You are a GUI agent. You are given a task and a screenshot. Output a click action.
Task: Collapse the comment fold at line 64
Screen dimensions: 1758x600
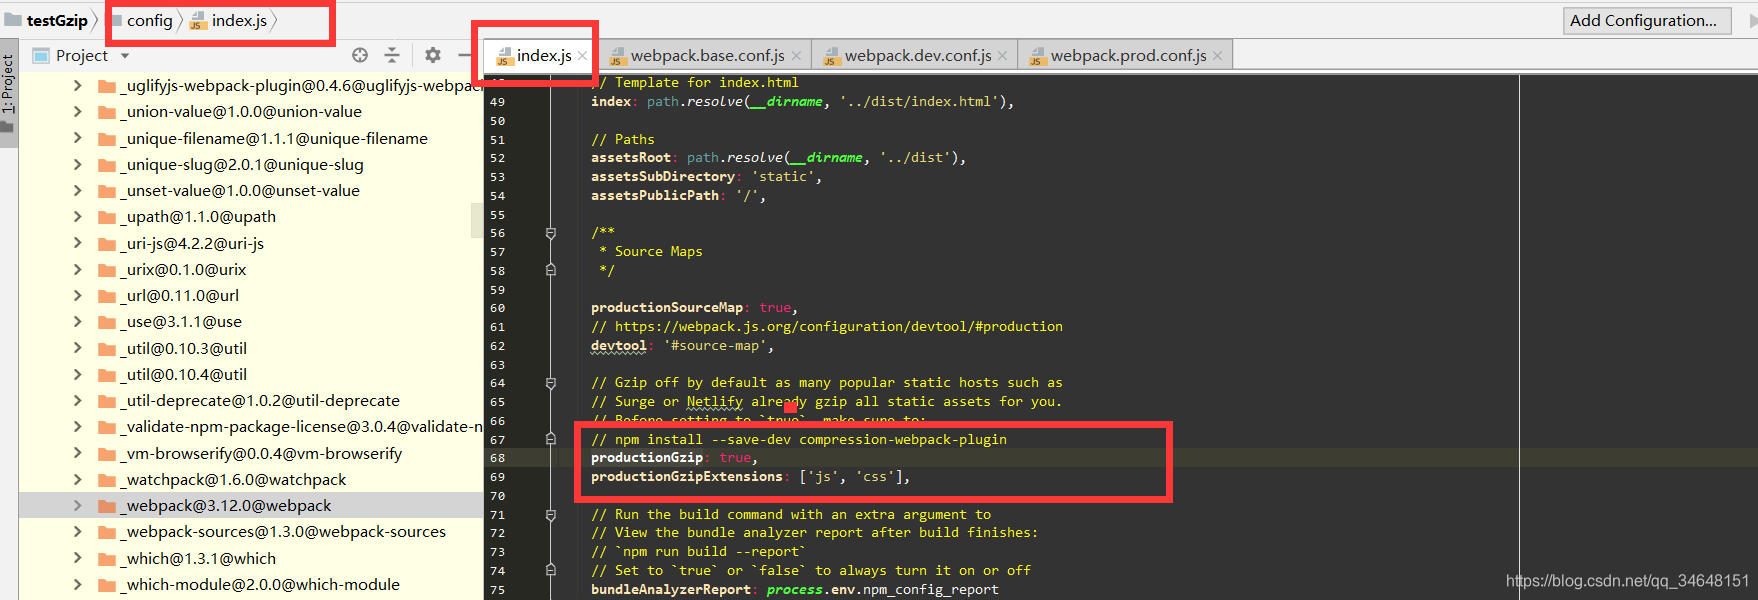(x=550, y=383)
